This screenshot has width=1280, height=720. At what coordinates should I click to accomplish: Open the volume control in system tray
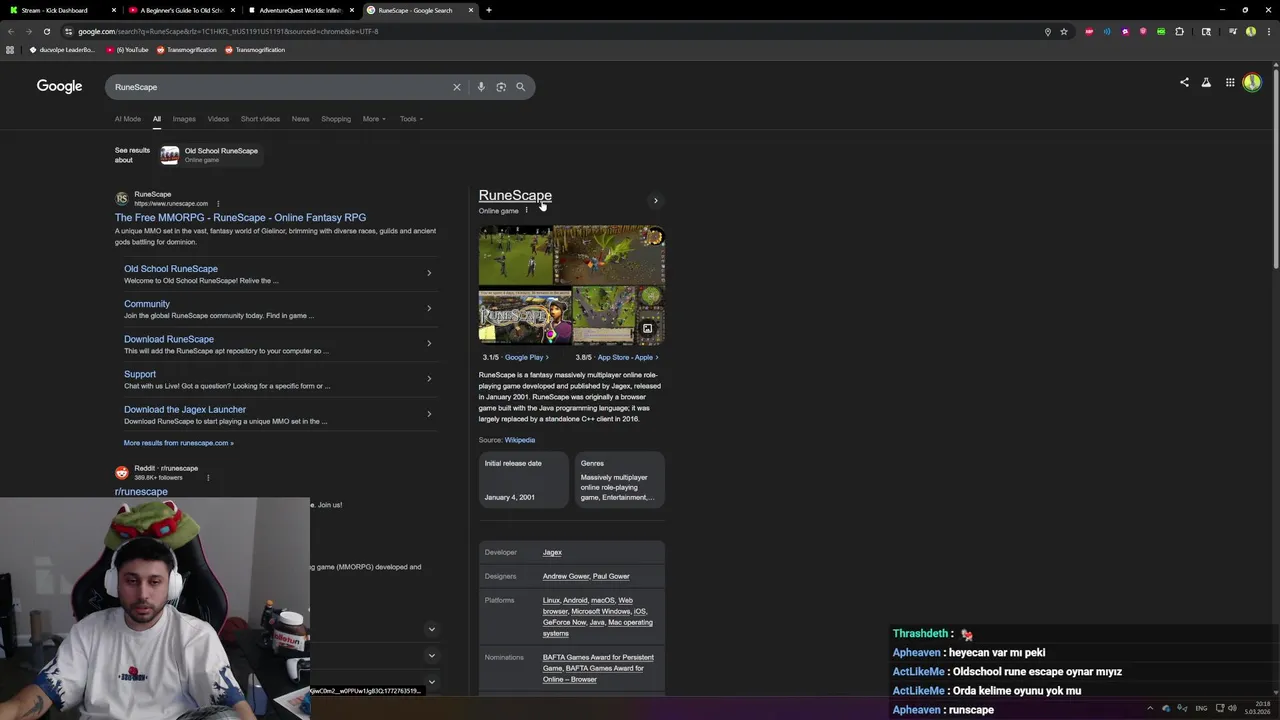click(1232, 708)
